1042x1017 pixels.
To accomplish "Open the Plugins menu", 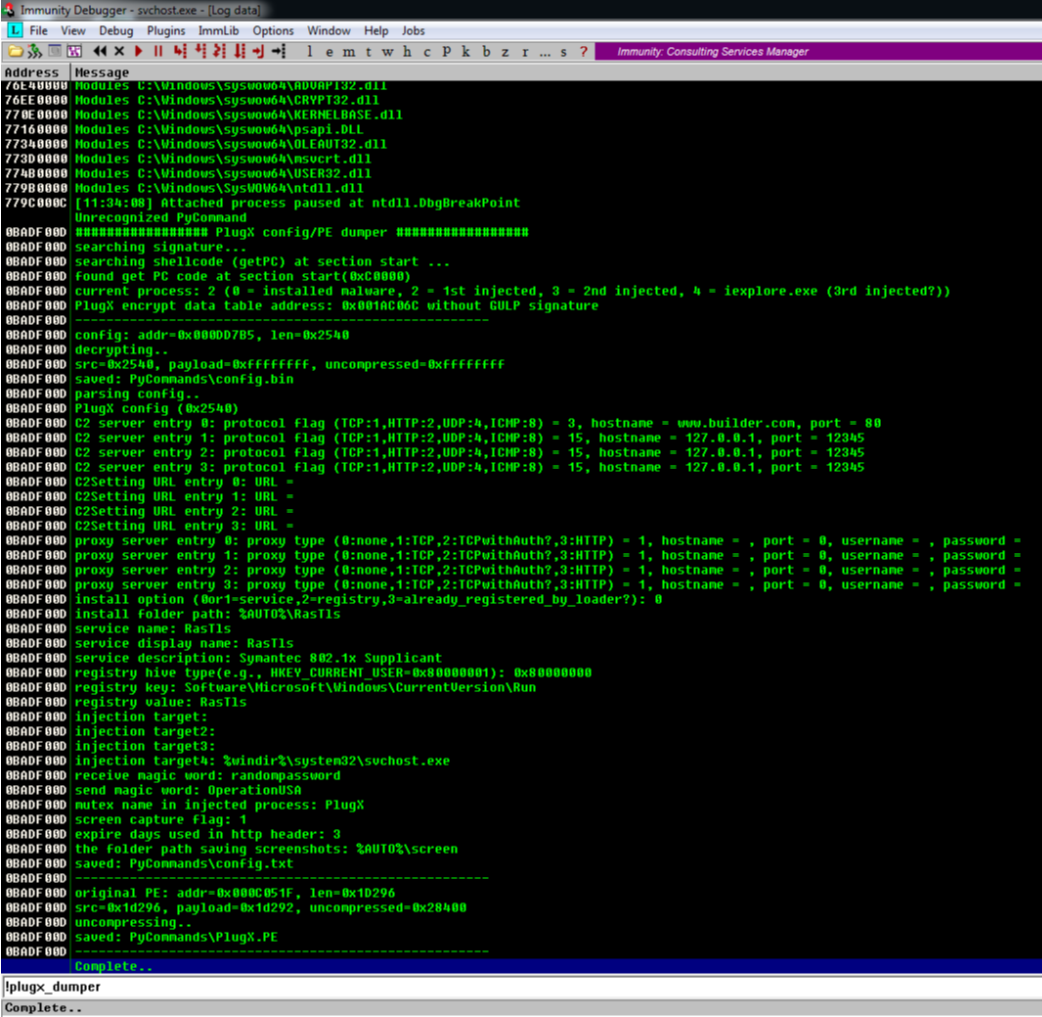I will 166,31.
